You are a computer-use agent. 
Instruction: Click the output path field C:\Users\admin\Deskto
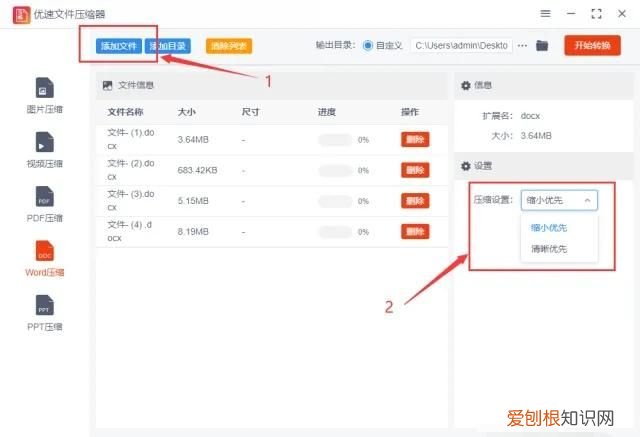(462, 45)
